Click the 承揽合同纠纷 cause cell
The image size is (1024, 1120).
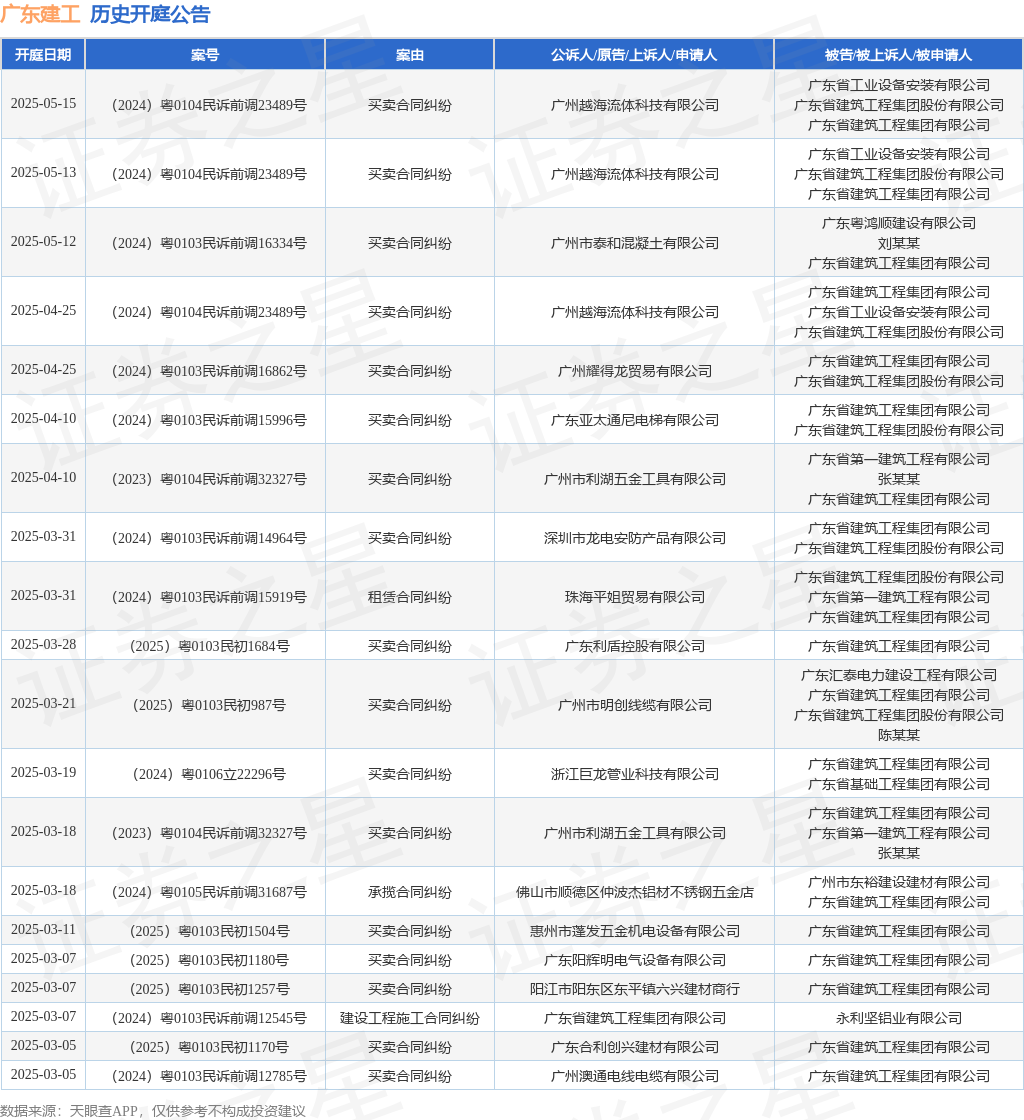(410, 892)
